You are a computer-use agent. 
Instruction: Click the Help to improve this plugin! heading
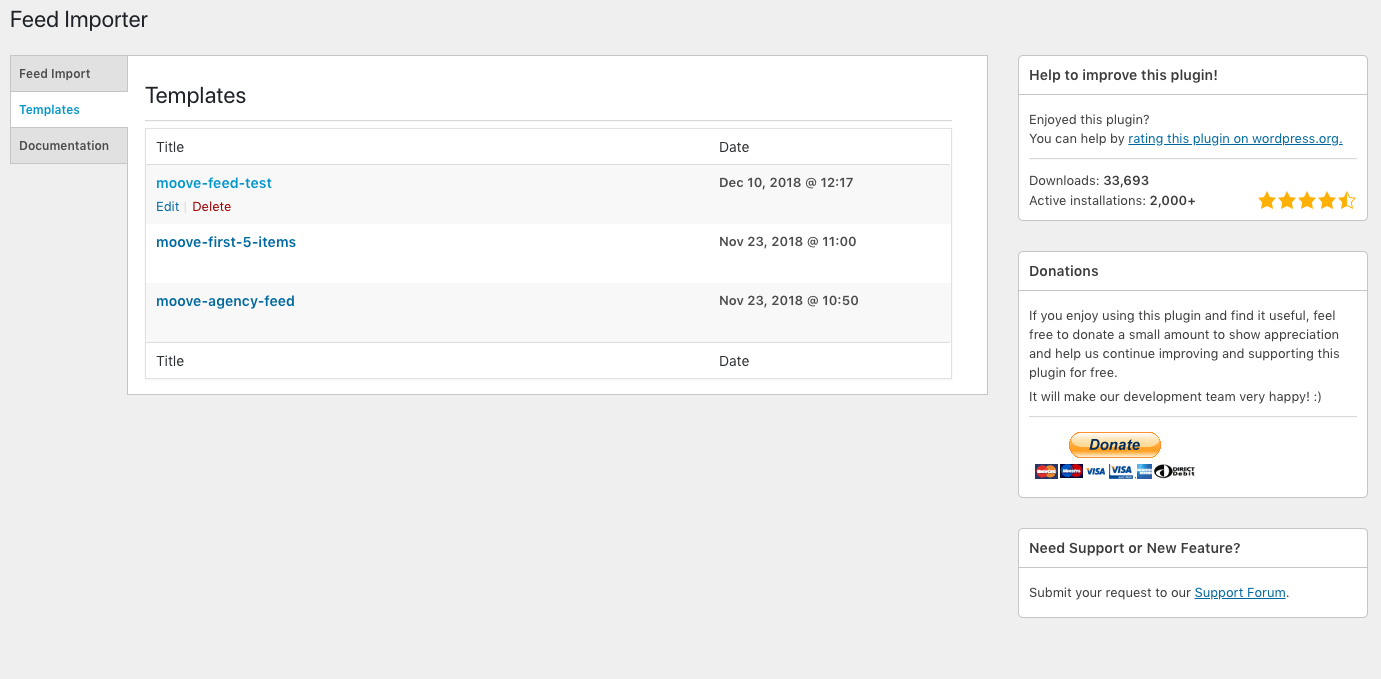[x=1123, y=75]
